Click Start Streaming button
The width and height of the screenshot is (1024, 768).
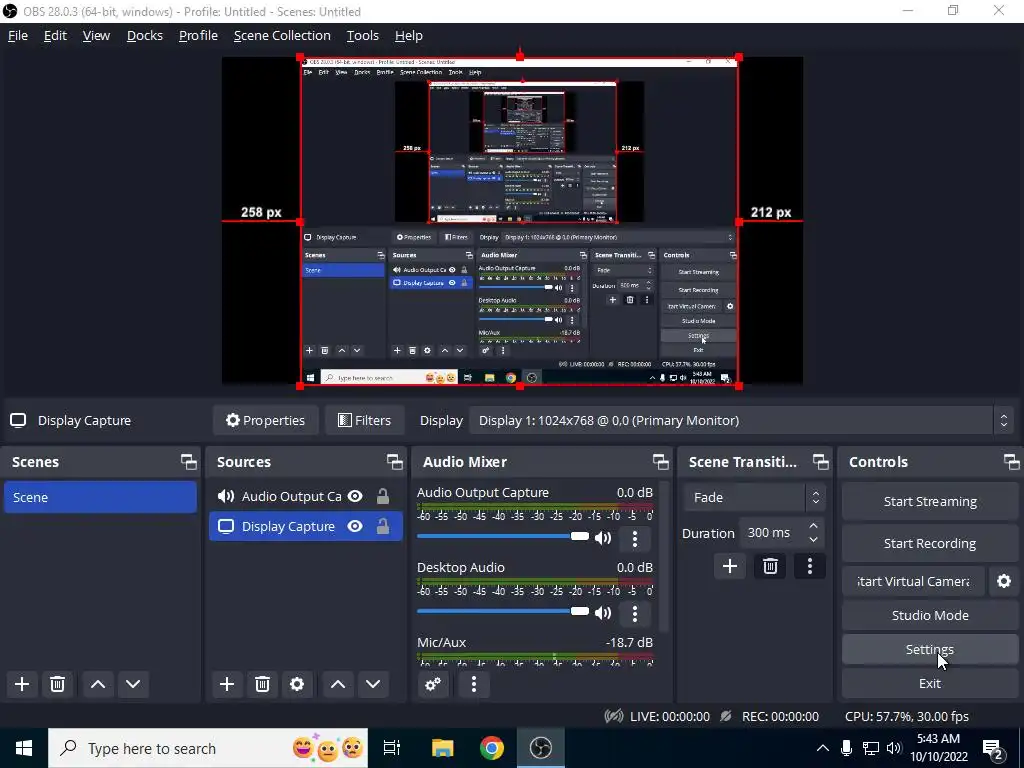coord(930,501)
